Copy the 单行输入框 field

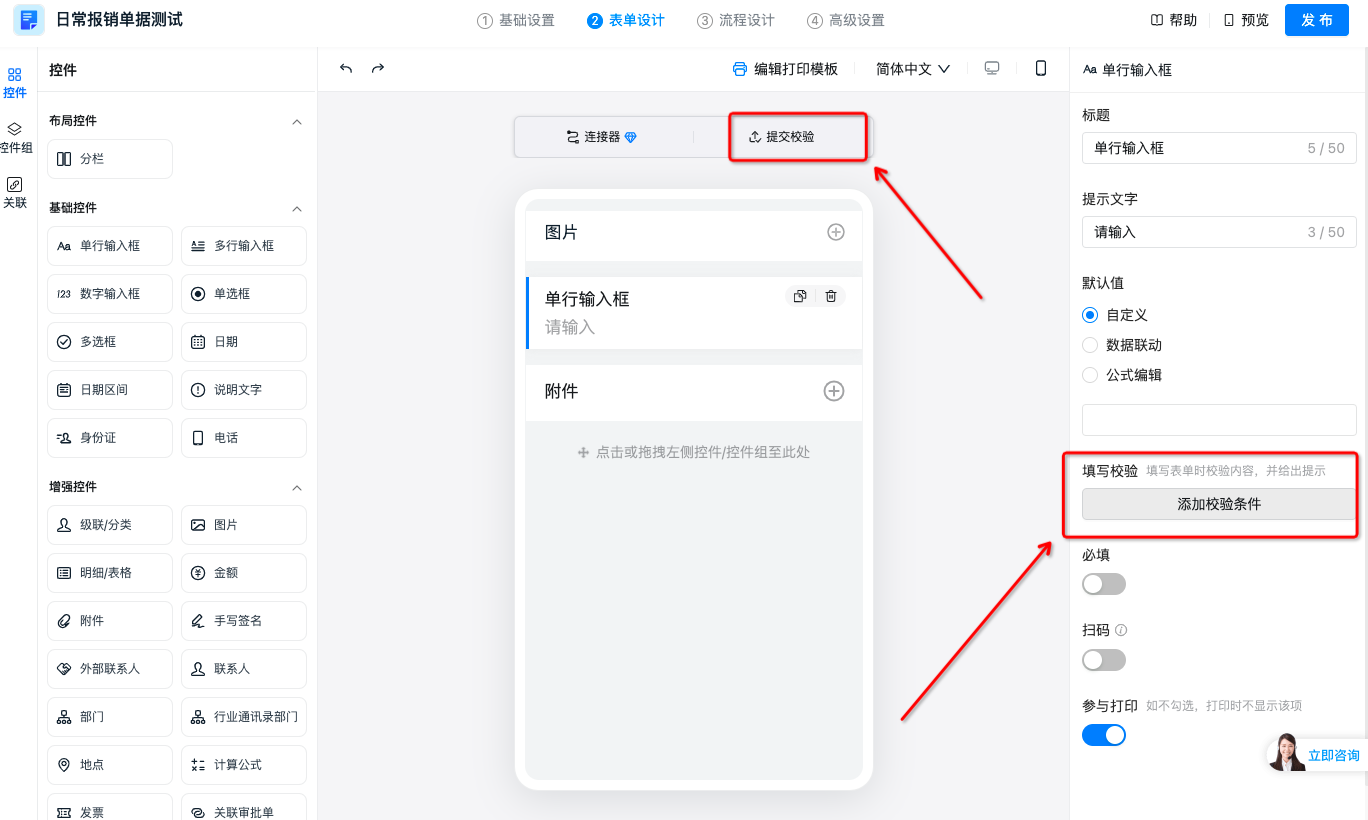tap(800, 296)
